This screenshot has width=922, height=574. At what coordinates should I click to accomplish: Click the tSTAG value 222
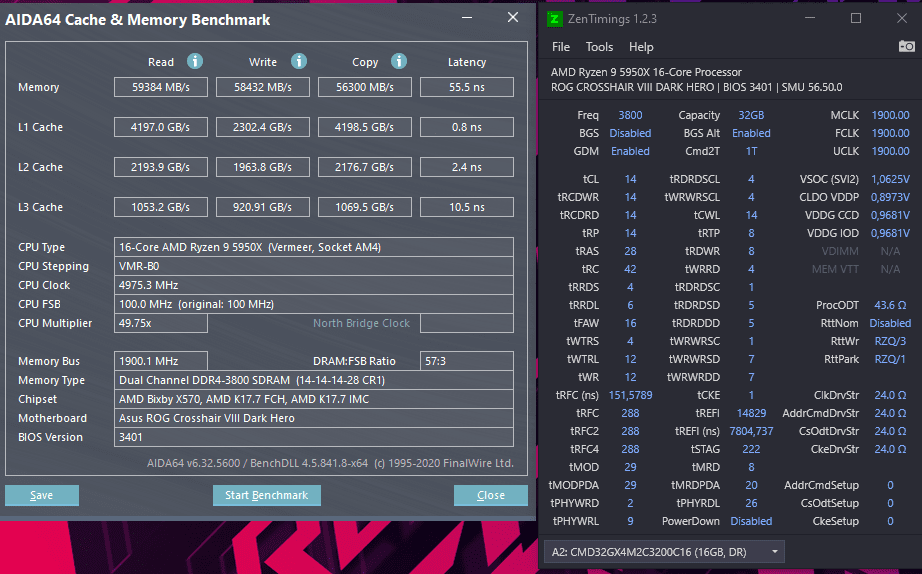[751, 449]
